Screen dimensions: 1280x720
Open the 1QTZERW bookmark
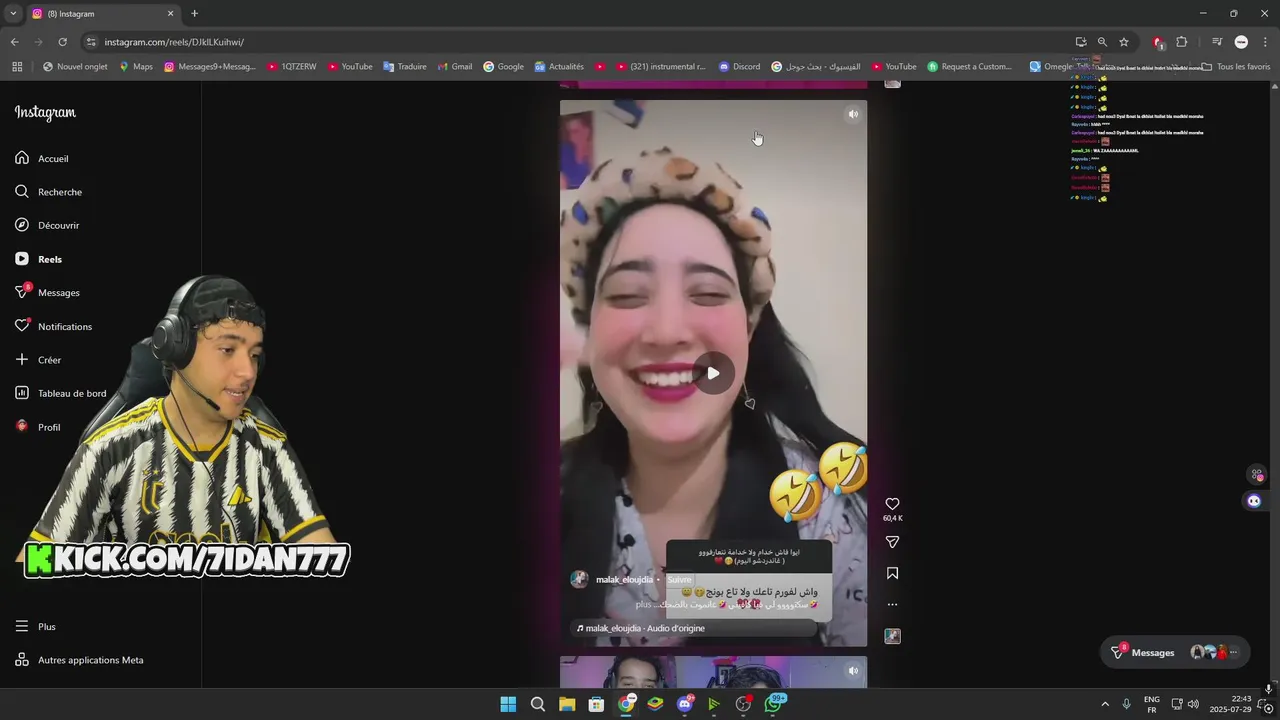(x=292, y=67)
